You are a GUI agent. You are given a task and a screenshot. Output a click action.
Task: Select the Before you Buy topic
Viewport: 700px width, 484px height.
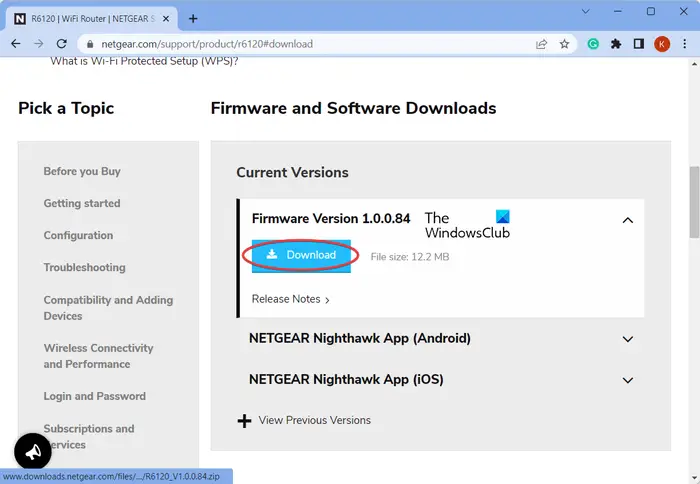pos(82,171)
